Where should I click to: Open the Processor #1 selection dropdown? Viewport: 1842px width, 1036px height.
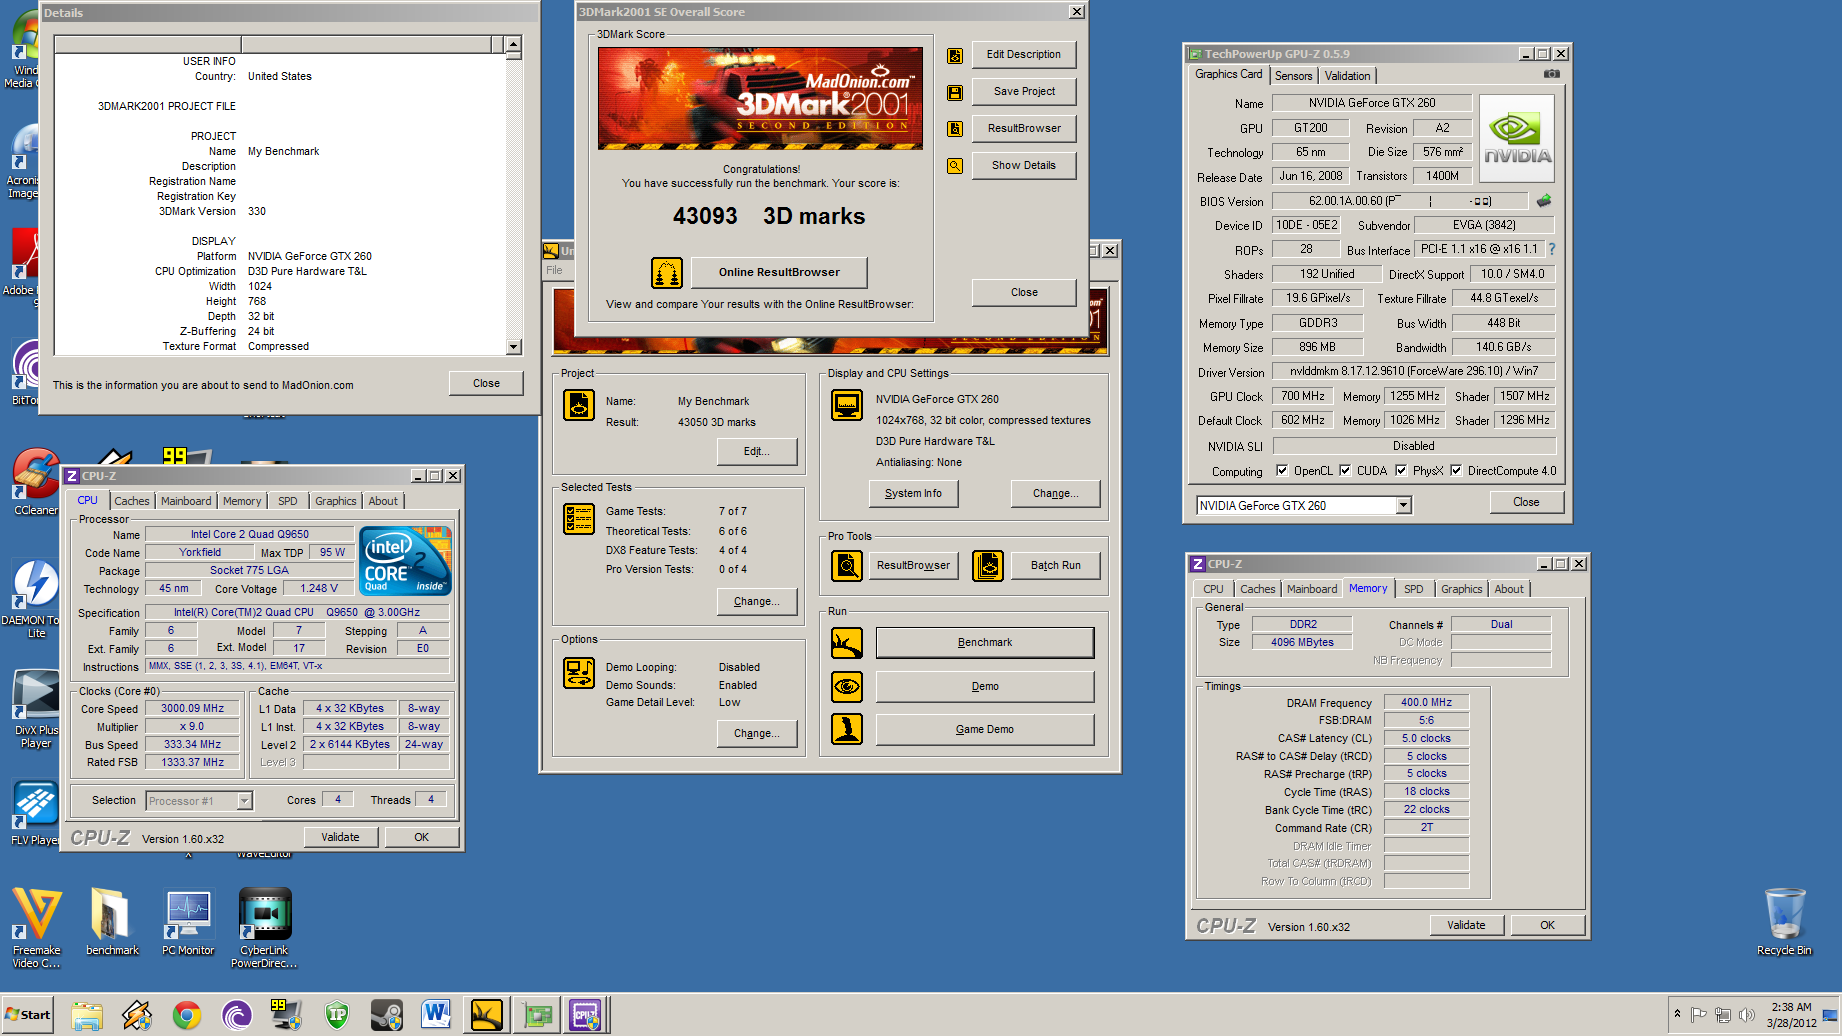245,801
